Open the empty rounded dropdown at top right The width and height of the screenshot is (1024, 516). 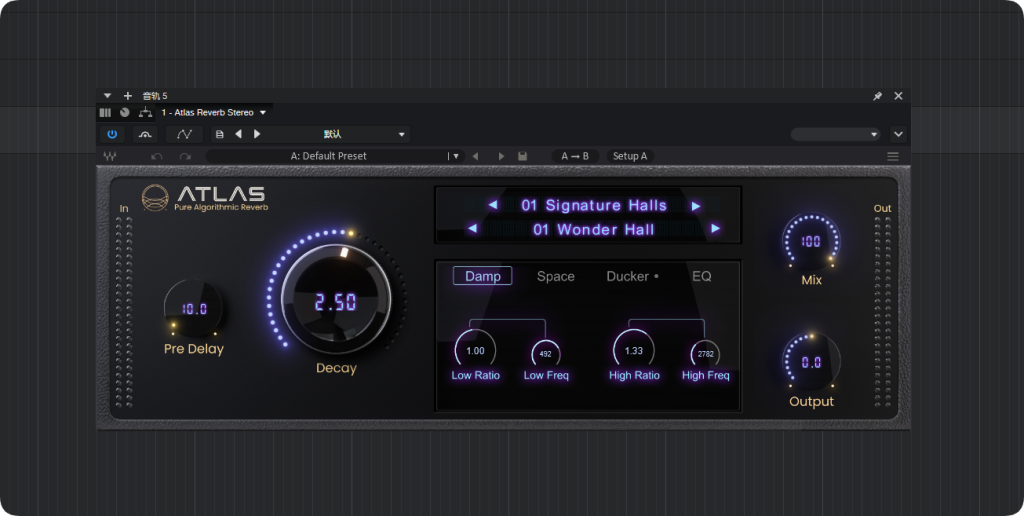835,135
